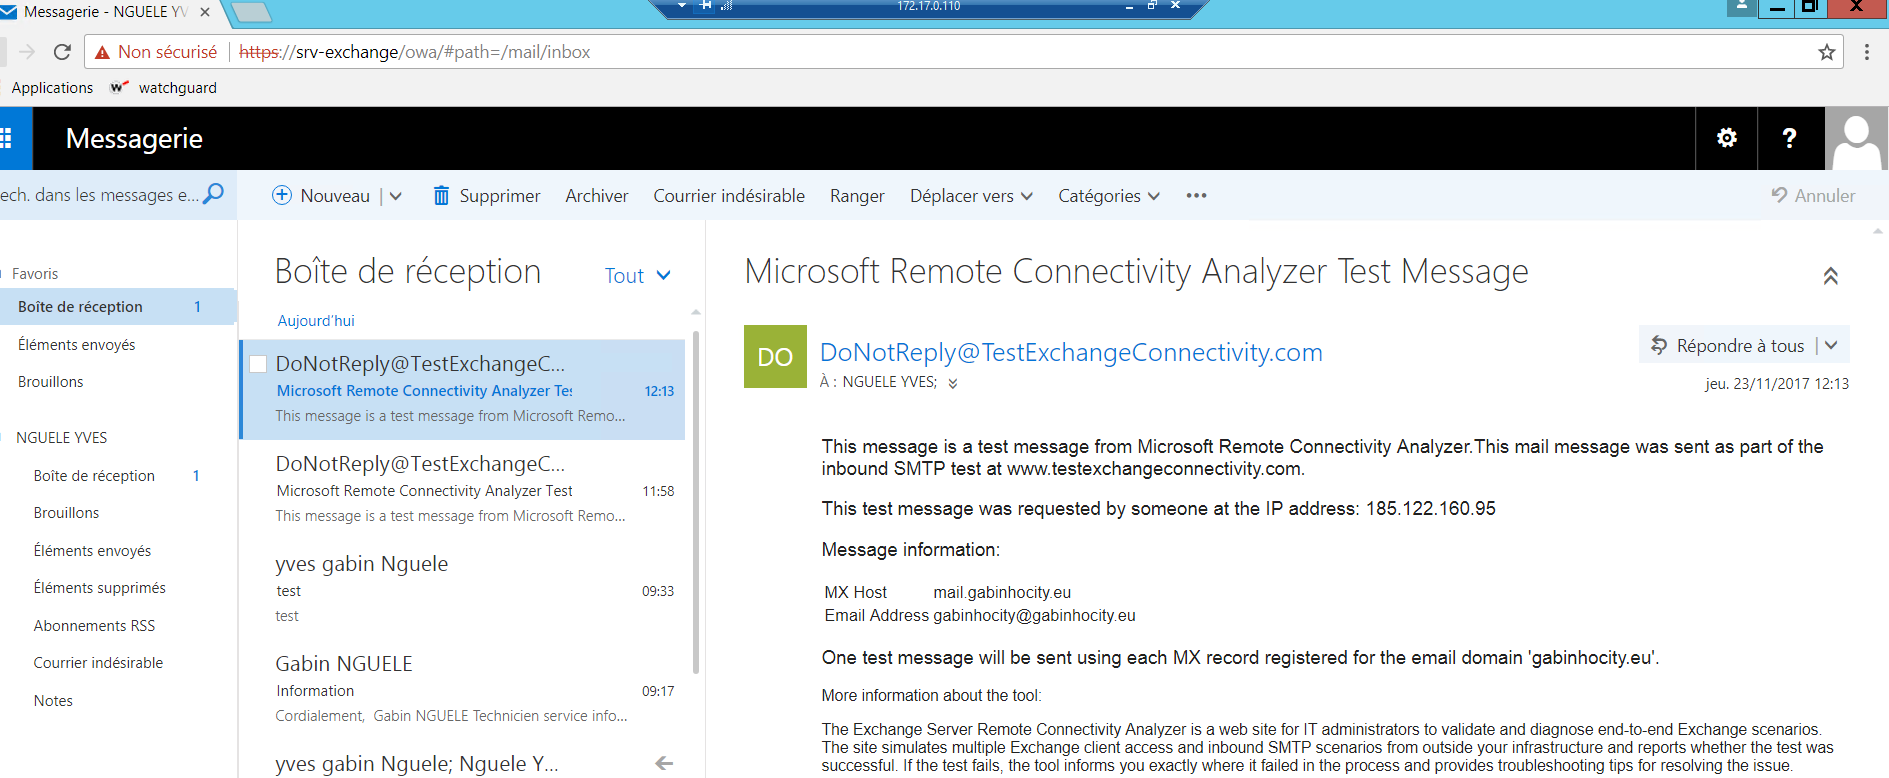This screenshot has height=778, width=1889.
Task: Expand the Nouveau dropdown arrow
Action: click(396, 196)
